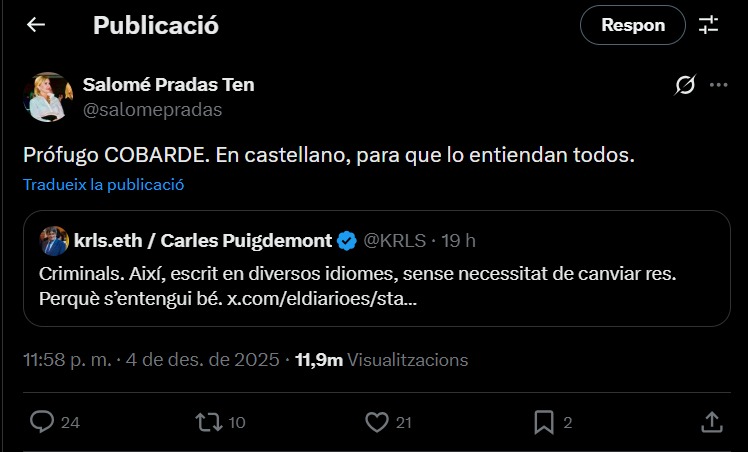
Task: Click Tradueix la publicació link
Action: [x=104, y=184]
